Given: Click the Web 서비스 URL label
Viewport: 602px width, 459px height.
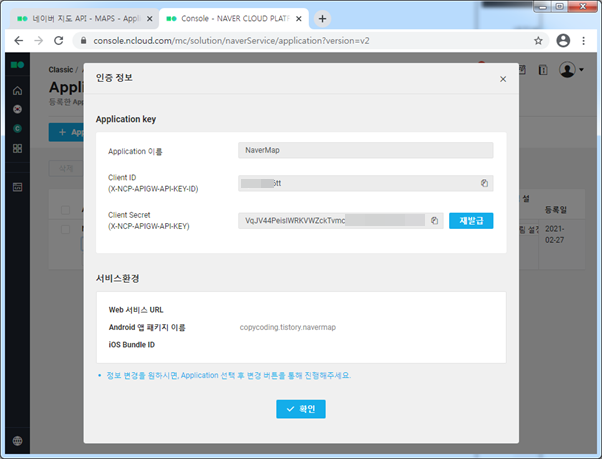Looking at the screenshot, I should click(x=136, y=310).
